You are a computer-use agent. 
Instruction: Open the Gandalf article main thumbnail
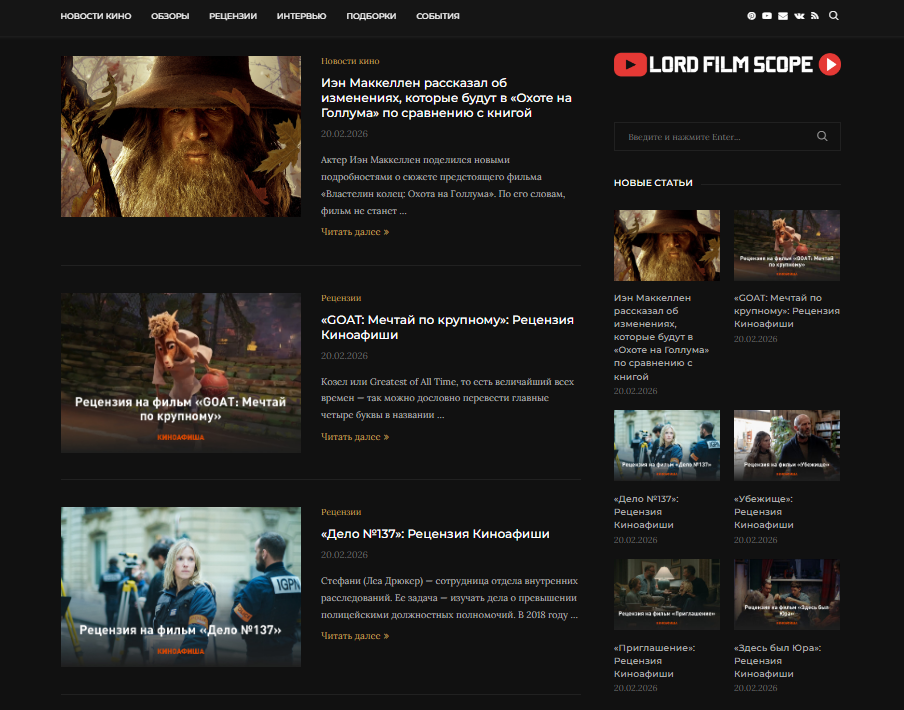(181, 137)
